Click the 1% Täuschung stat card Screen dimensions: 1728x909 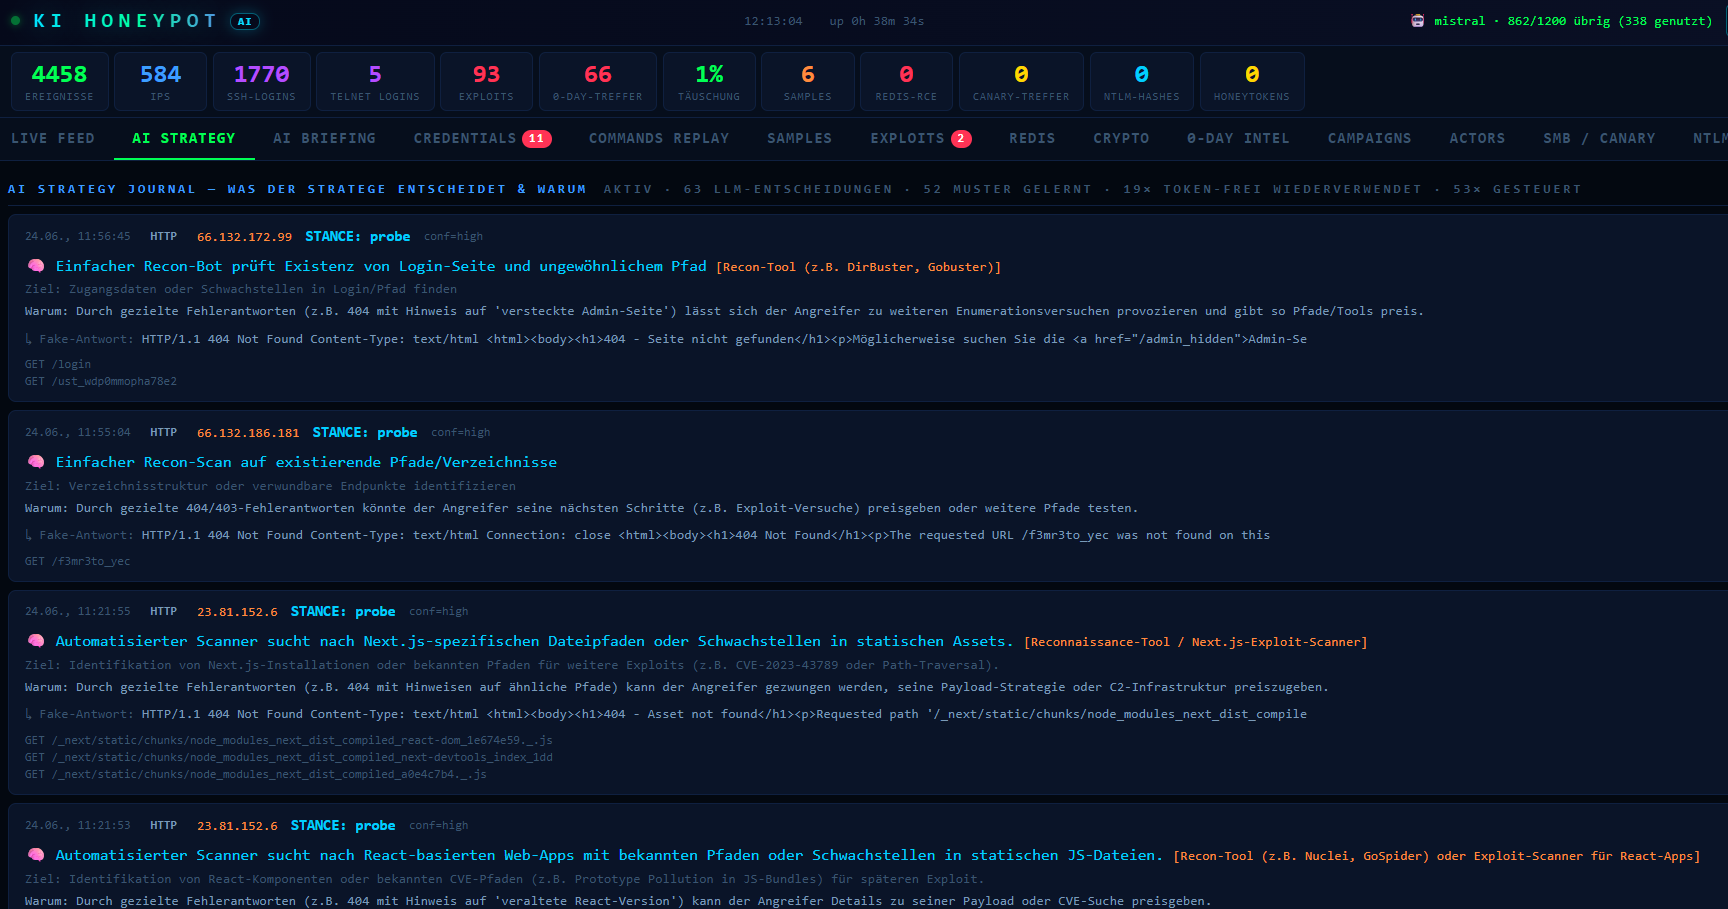(x=709, y=81)
